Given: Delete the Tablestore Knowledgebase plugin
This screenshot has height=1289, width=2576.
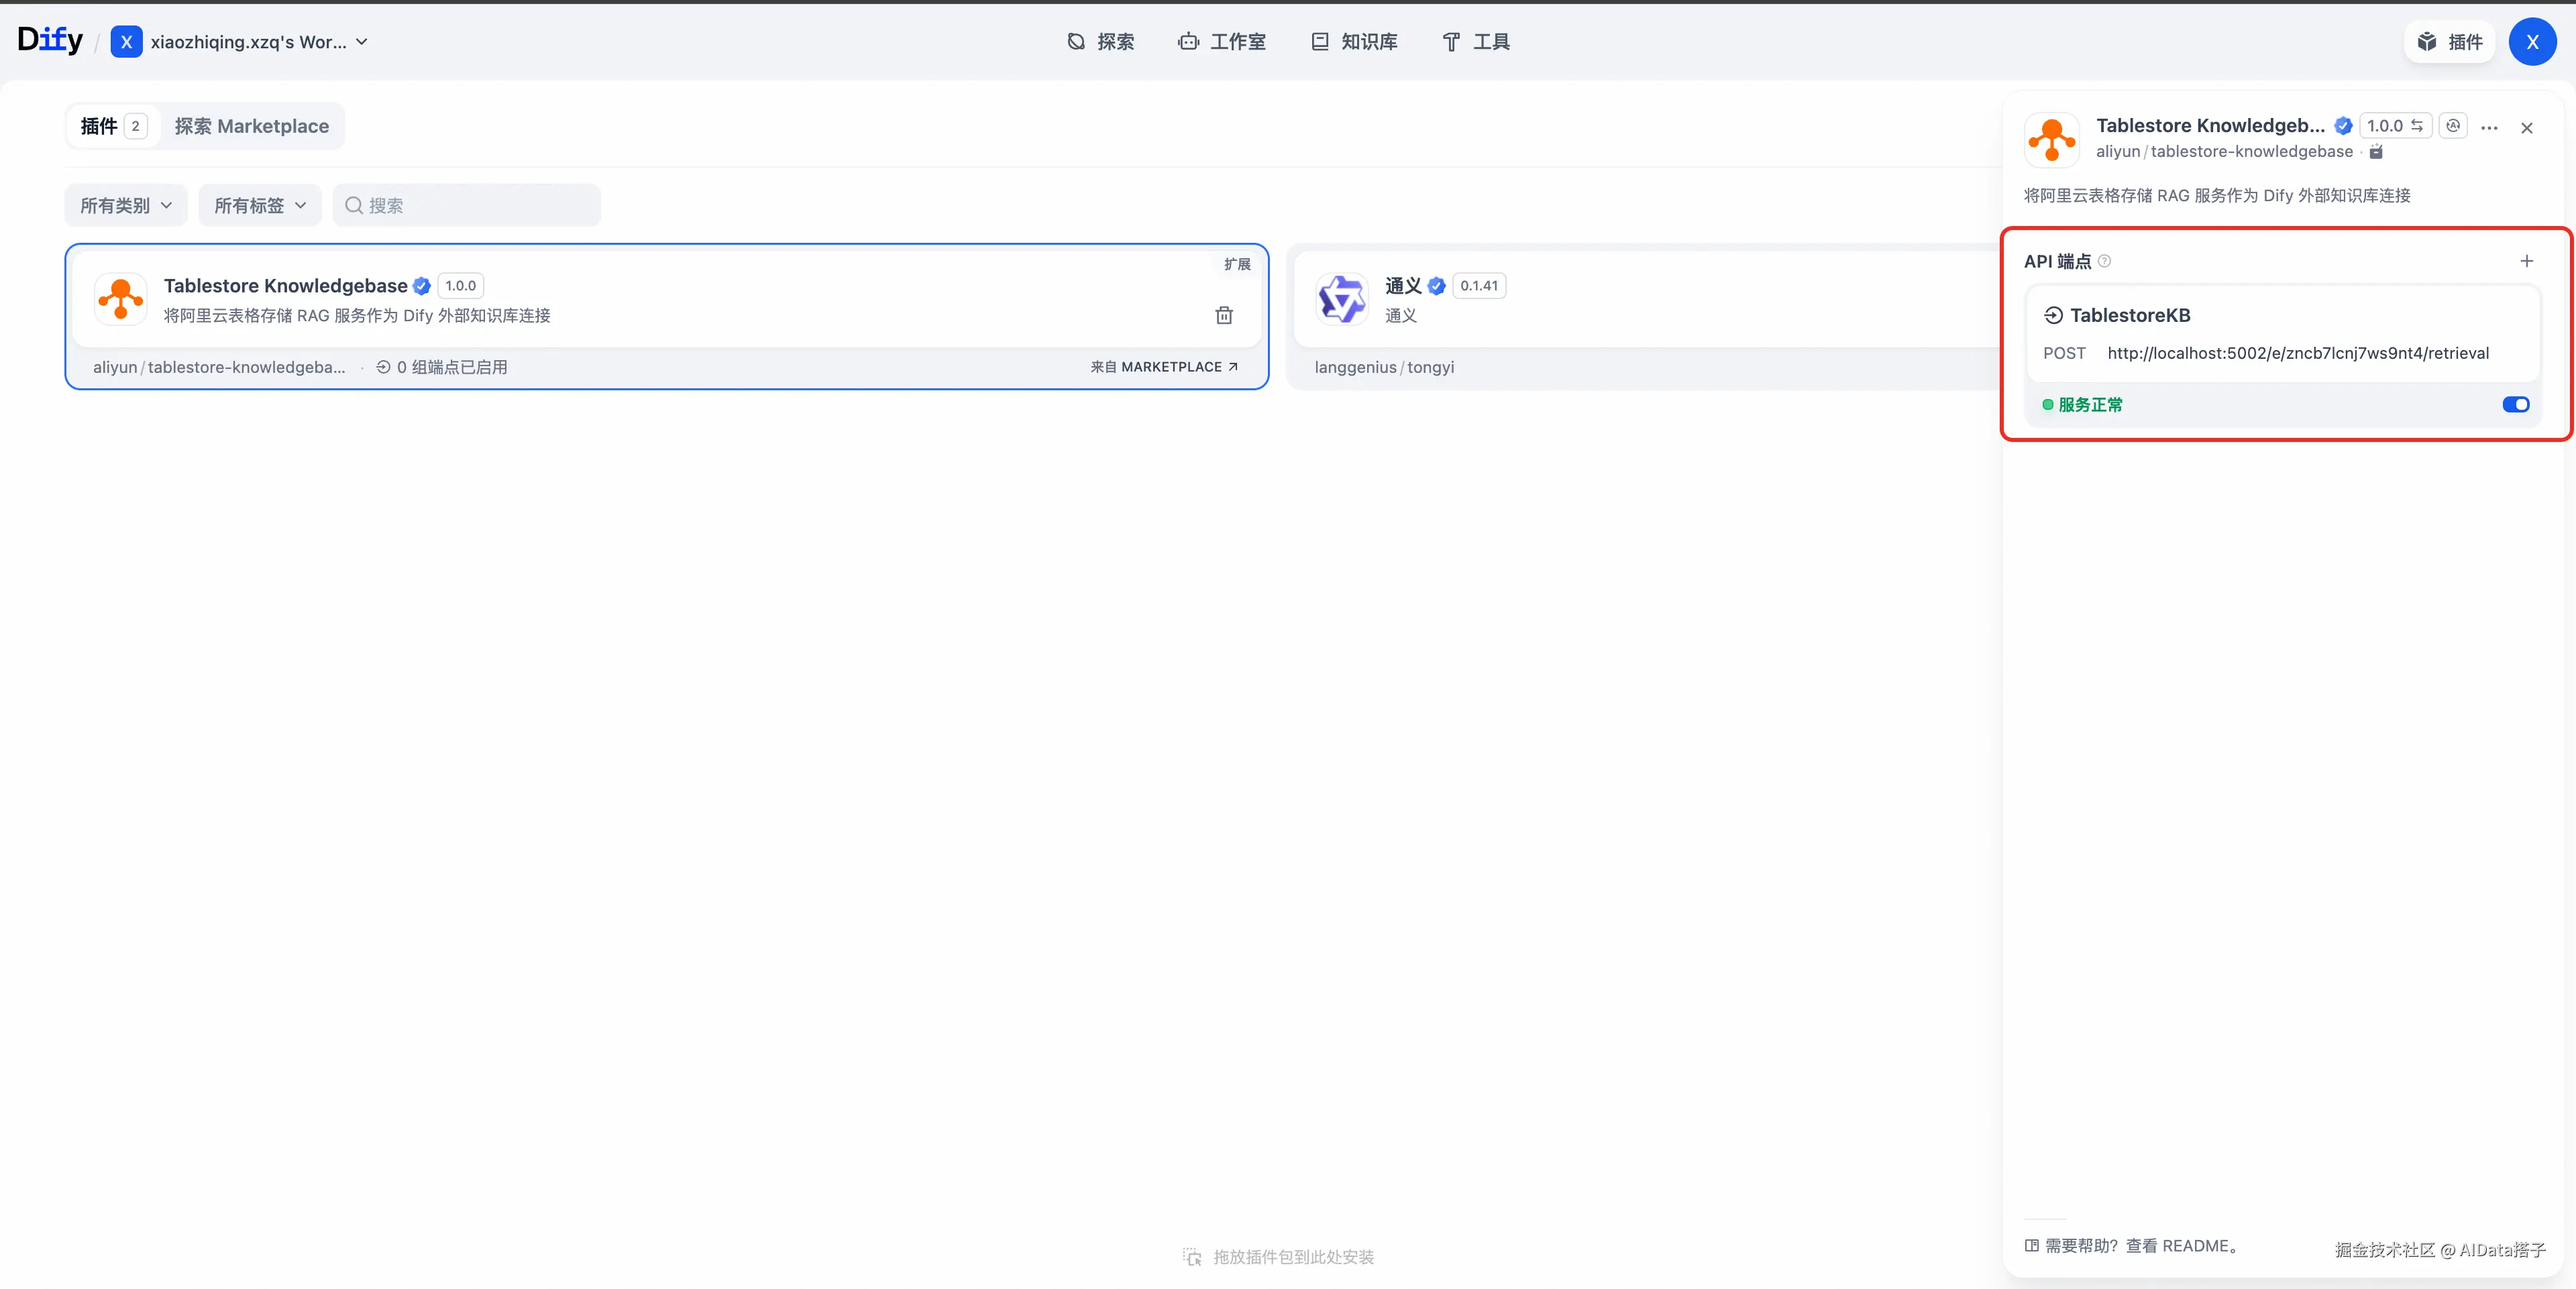Looking at the screenshot, I should pos(1224,315).
